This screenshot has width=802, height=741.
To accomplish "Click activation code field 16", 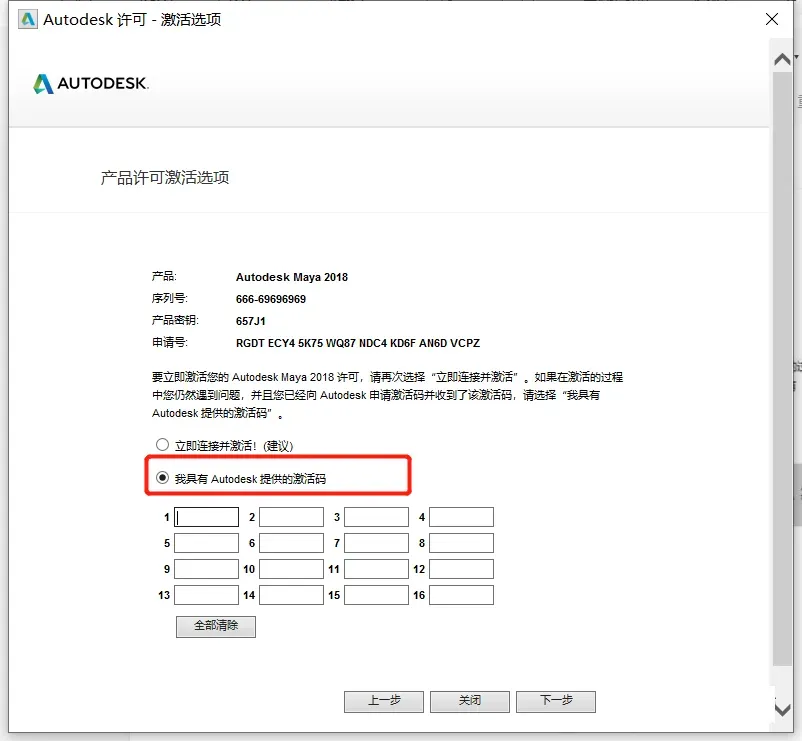I will 461,595.
